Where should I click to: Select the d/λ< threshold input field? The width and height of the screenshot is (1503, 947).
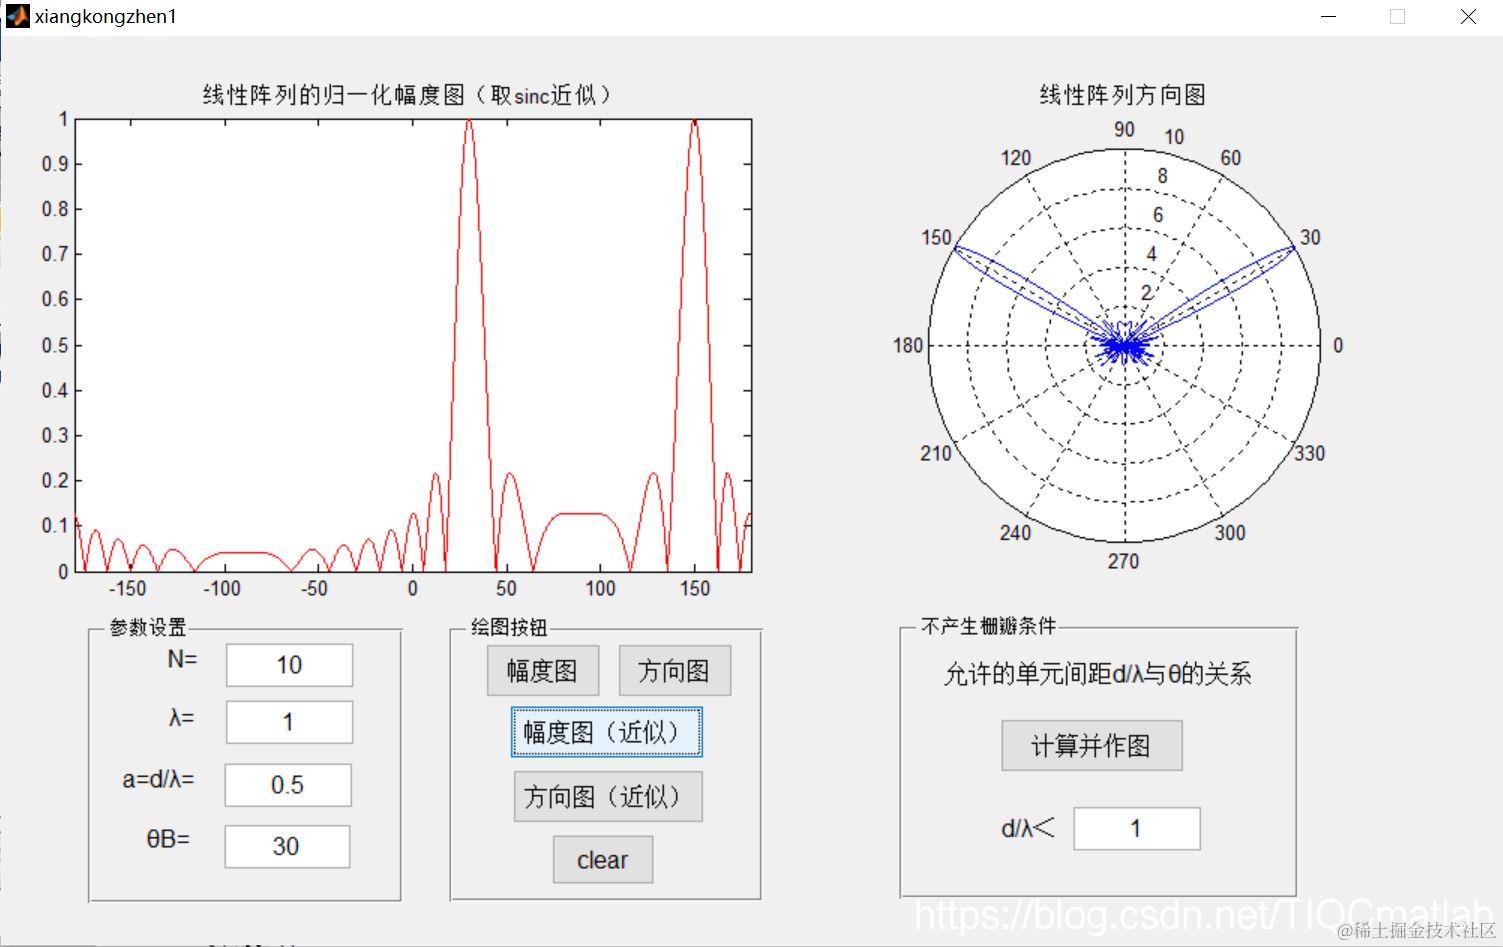1135,828
